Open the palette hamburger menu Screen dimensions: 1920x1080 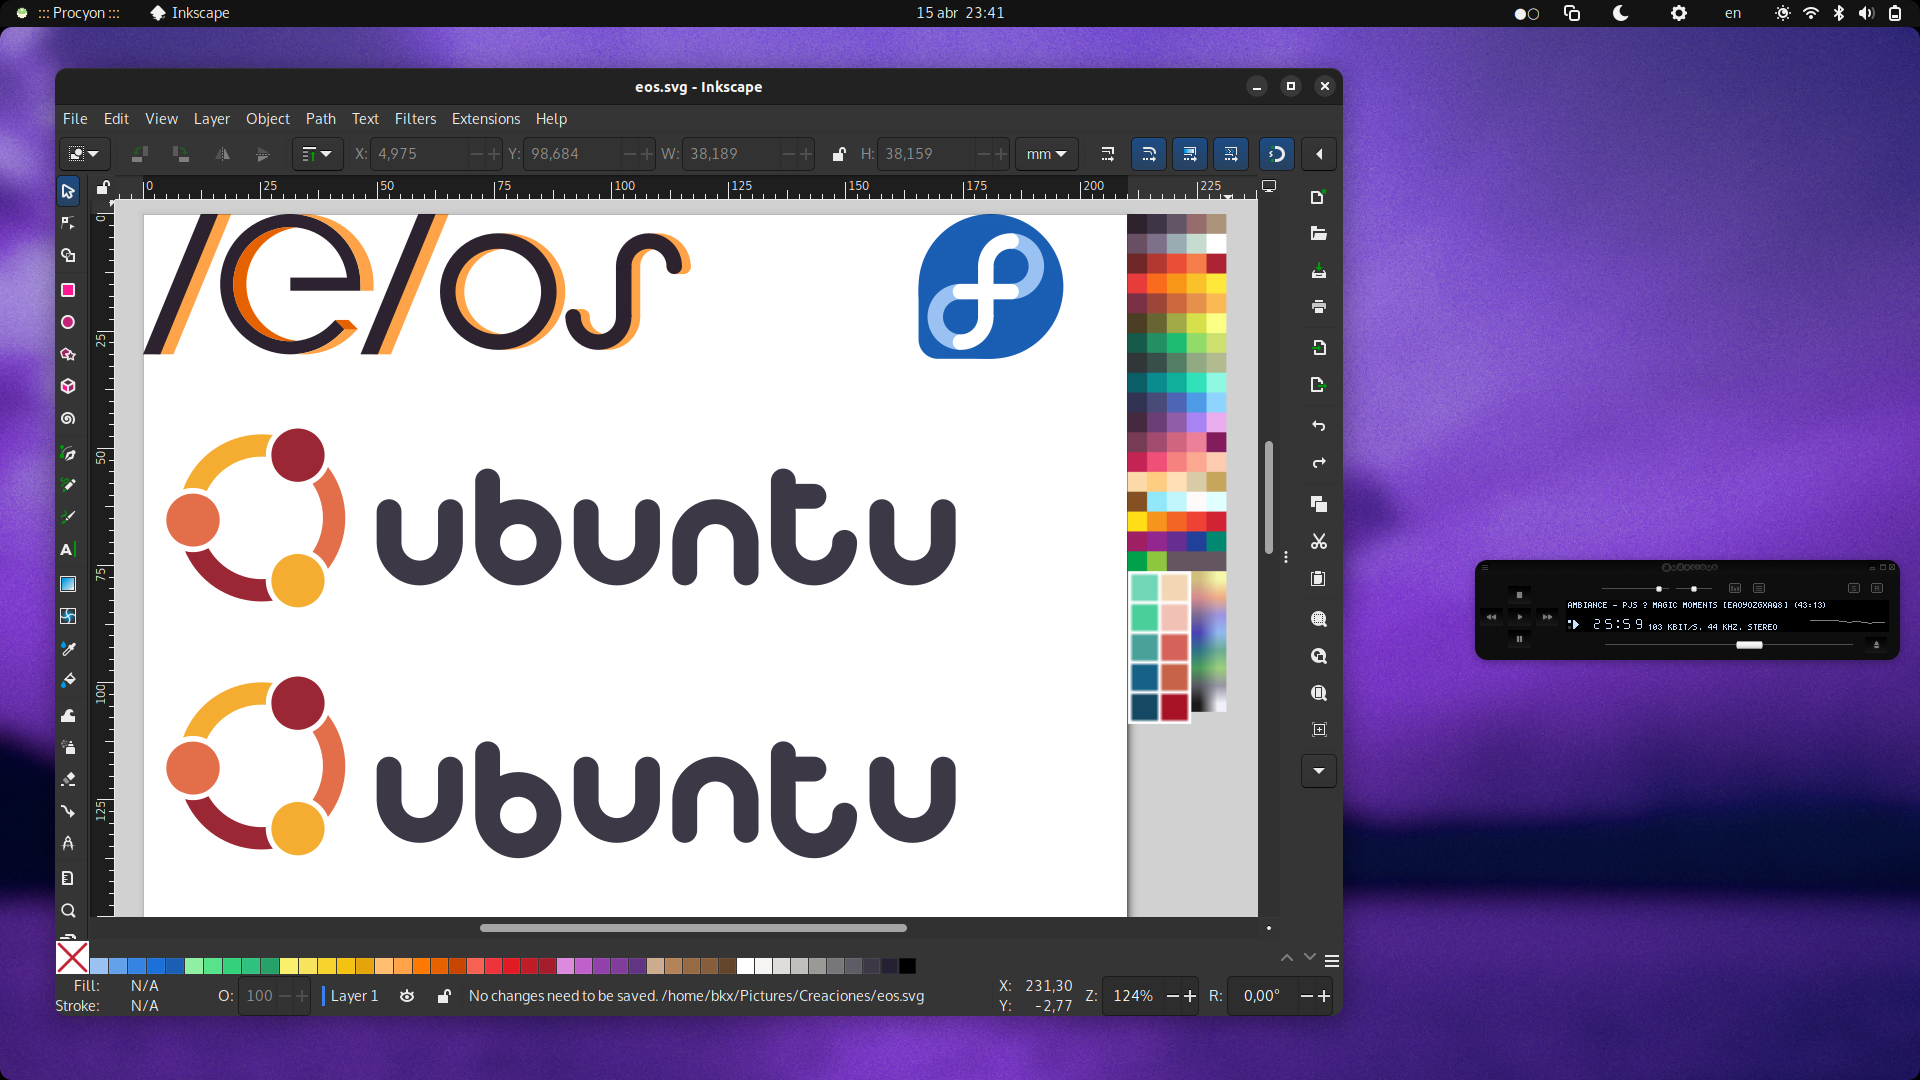[x=1332, y=961]
